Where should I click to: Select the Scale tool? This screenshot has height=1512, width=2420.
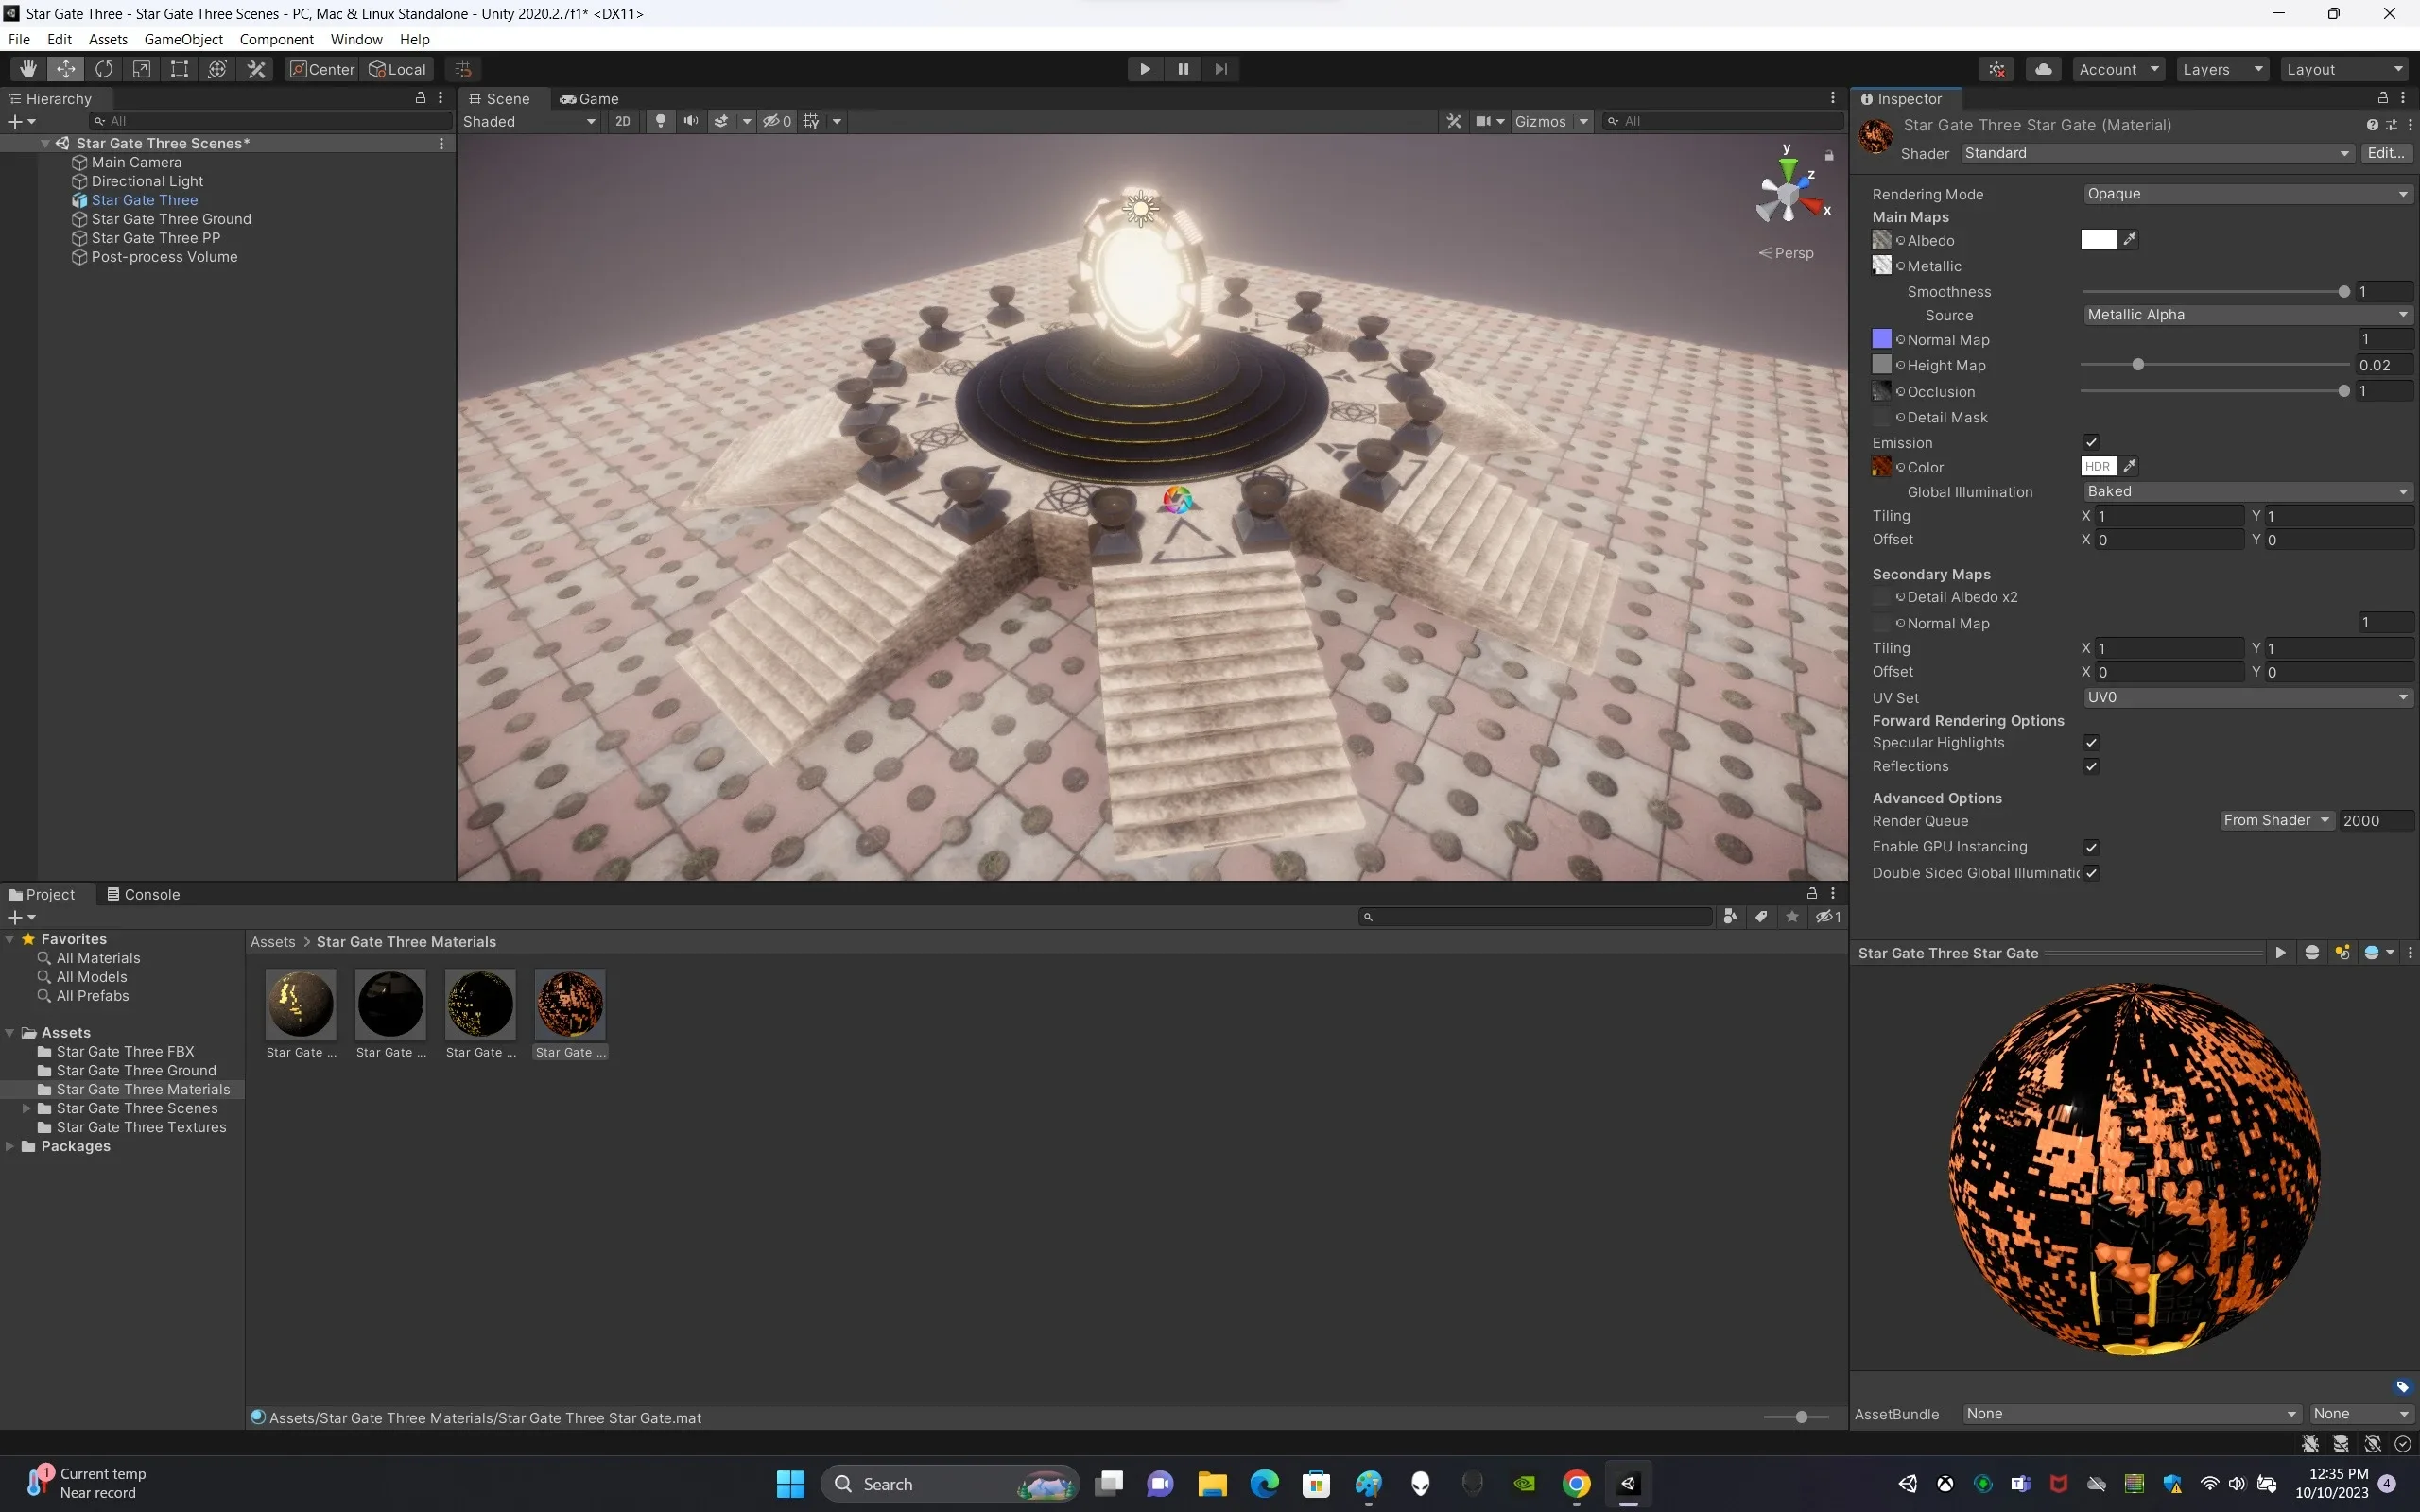[x=142, y=69]
